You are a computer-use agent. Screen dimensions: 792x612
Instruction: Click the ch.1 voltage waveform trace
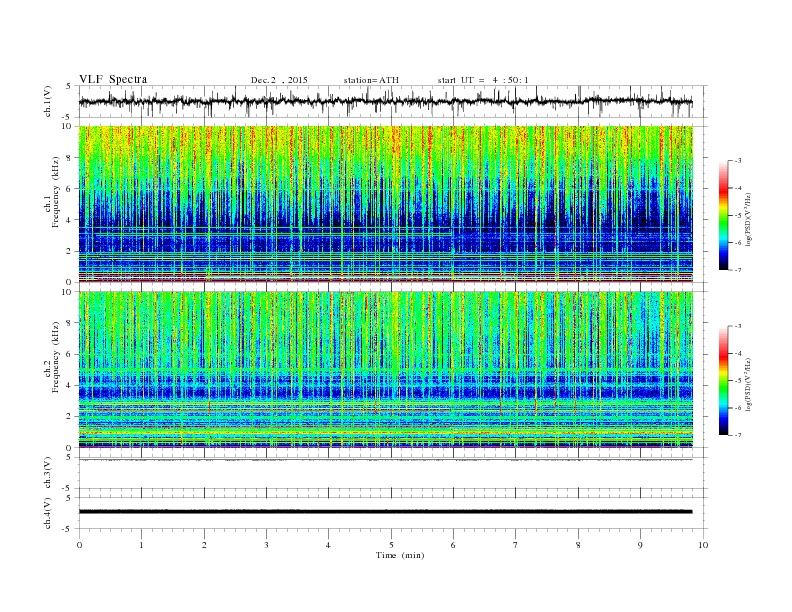click(x=386, y=101)
